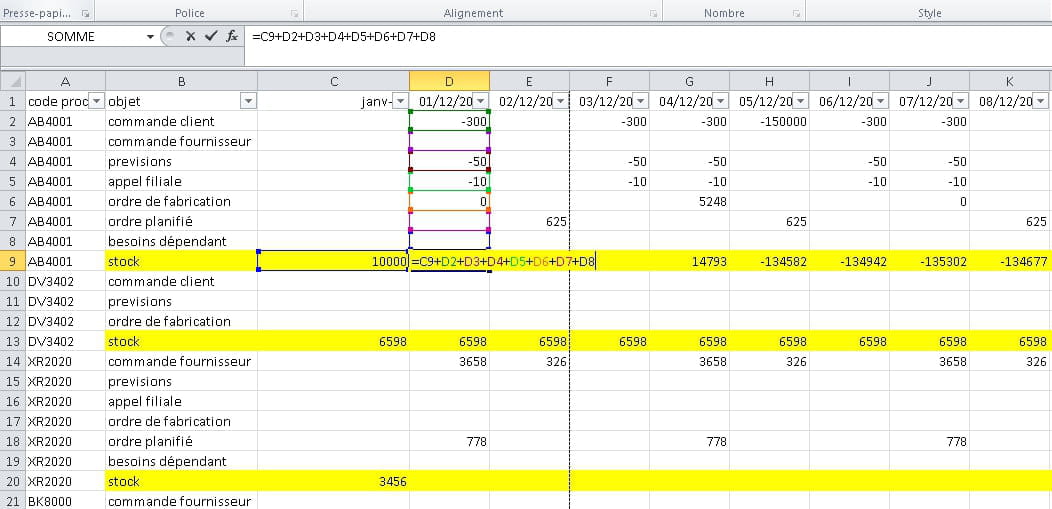Click cell C20 with value 3456
The height and width of the screenshot is (509, 1052).
coord(333,482)
